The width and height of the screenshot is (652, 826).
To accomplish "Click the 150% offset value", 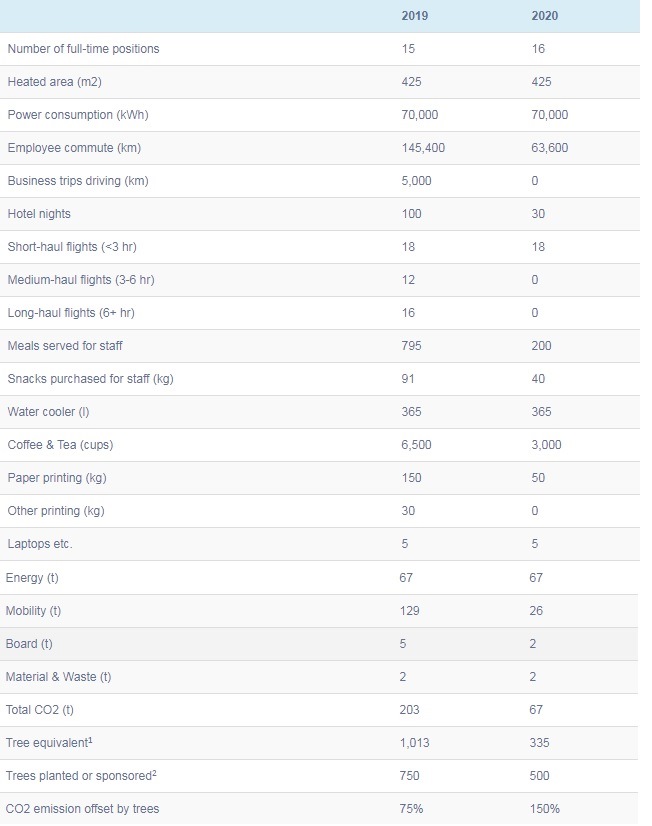I will [546, 809].
